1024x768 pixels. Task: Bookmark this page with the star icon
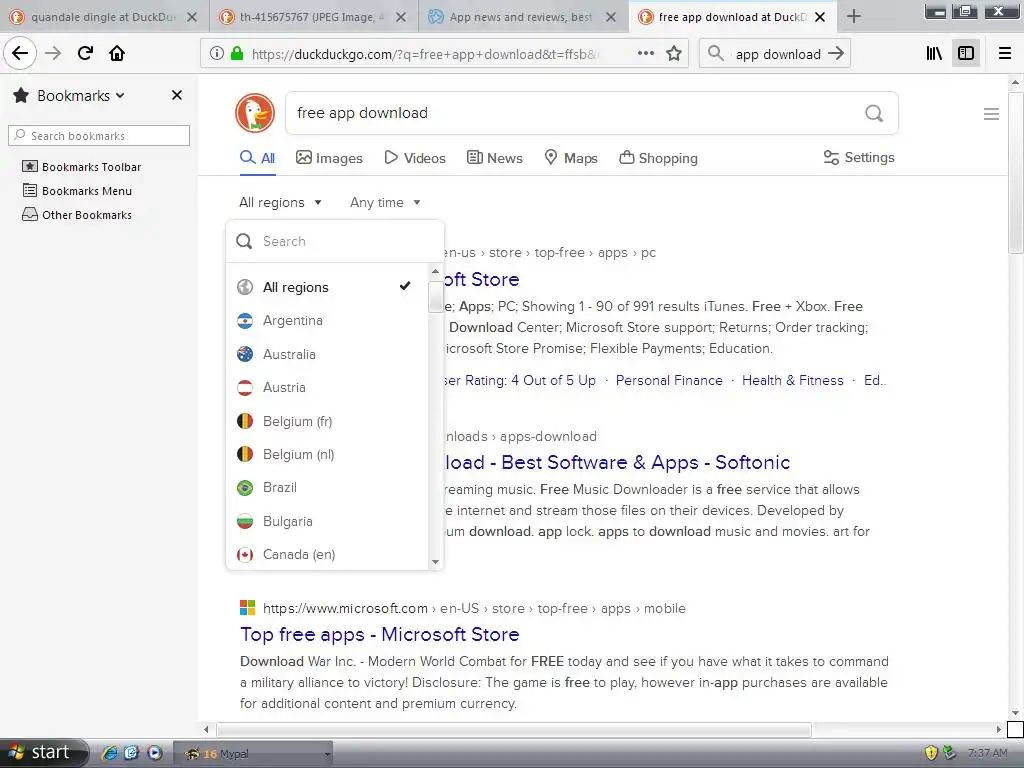tap(674, 54)
